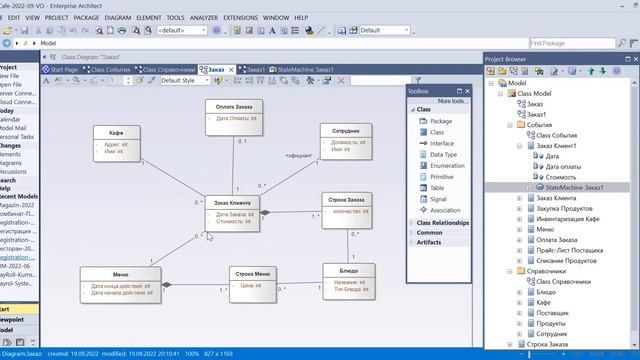This screenshot has height=360, width=640.
Task: Expand the Меню tree node
Action: [519, 229]
